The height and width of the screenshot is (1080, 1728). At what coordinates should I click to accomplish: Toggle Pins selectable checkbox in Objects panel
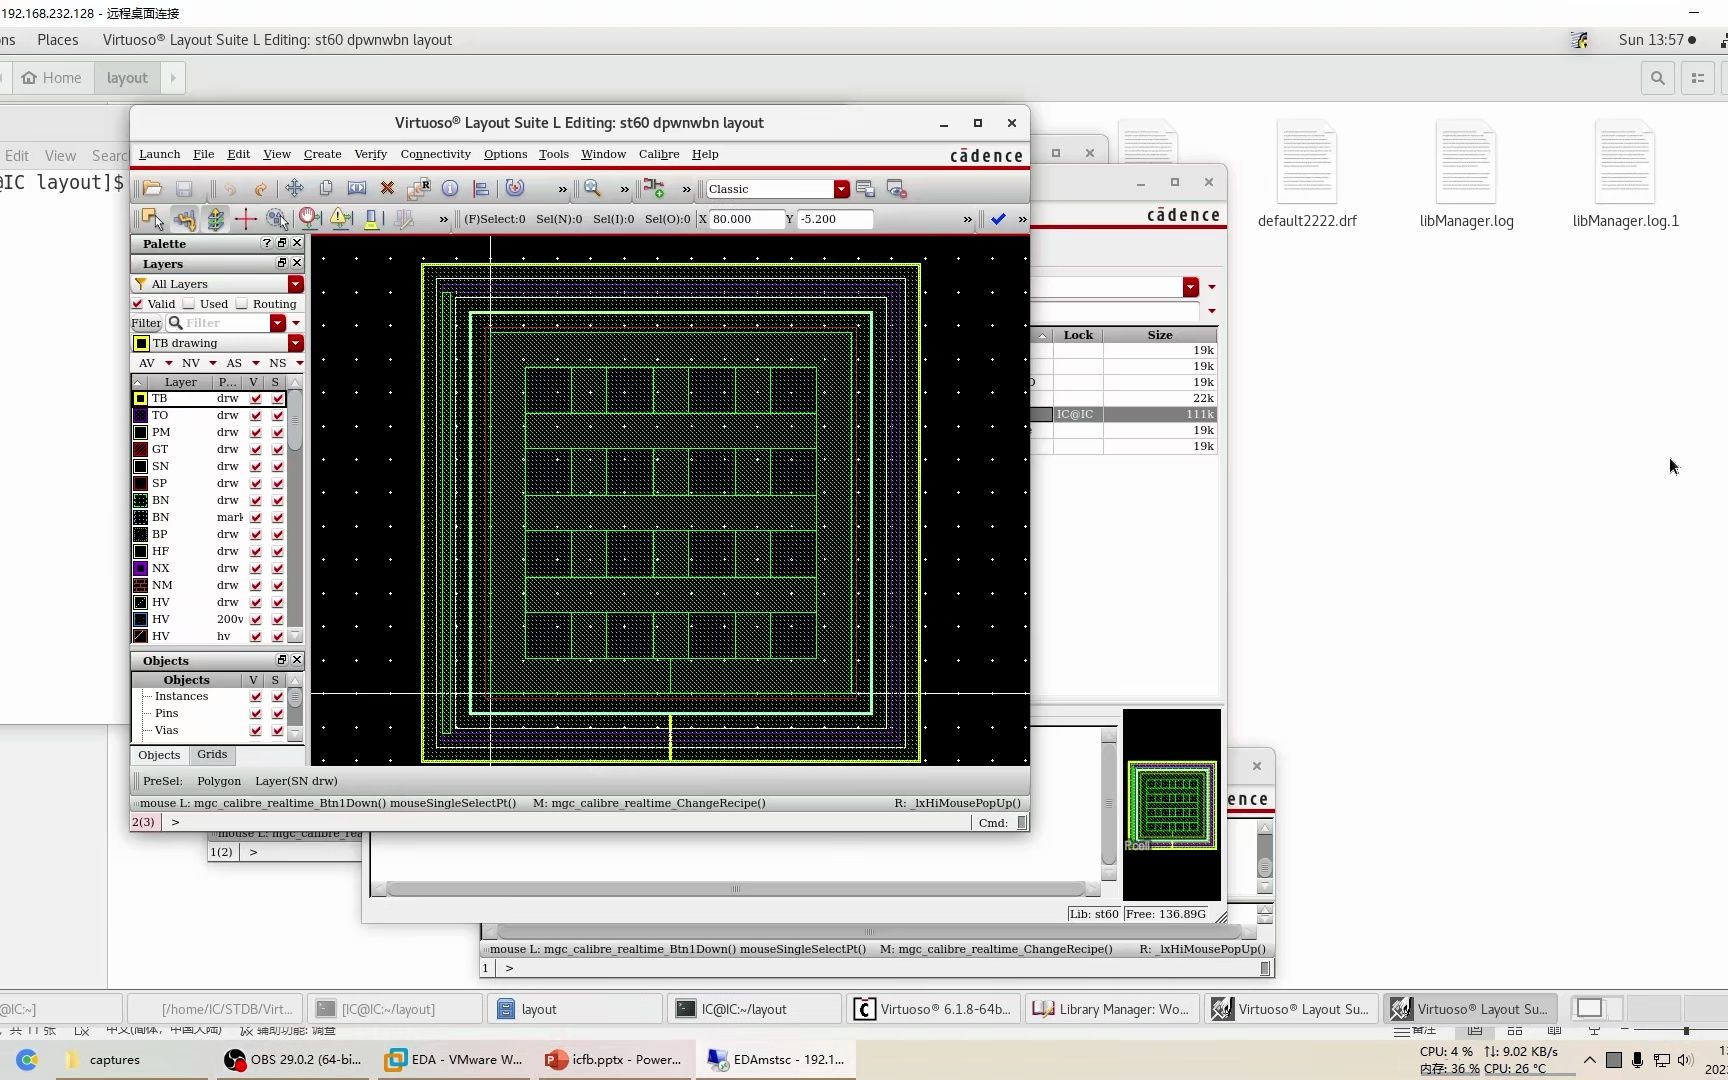[x=278, y=714]
